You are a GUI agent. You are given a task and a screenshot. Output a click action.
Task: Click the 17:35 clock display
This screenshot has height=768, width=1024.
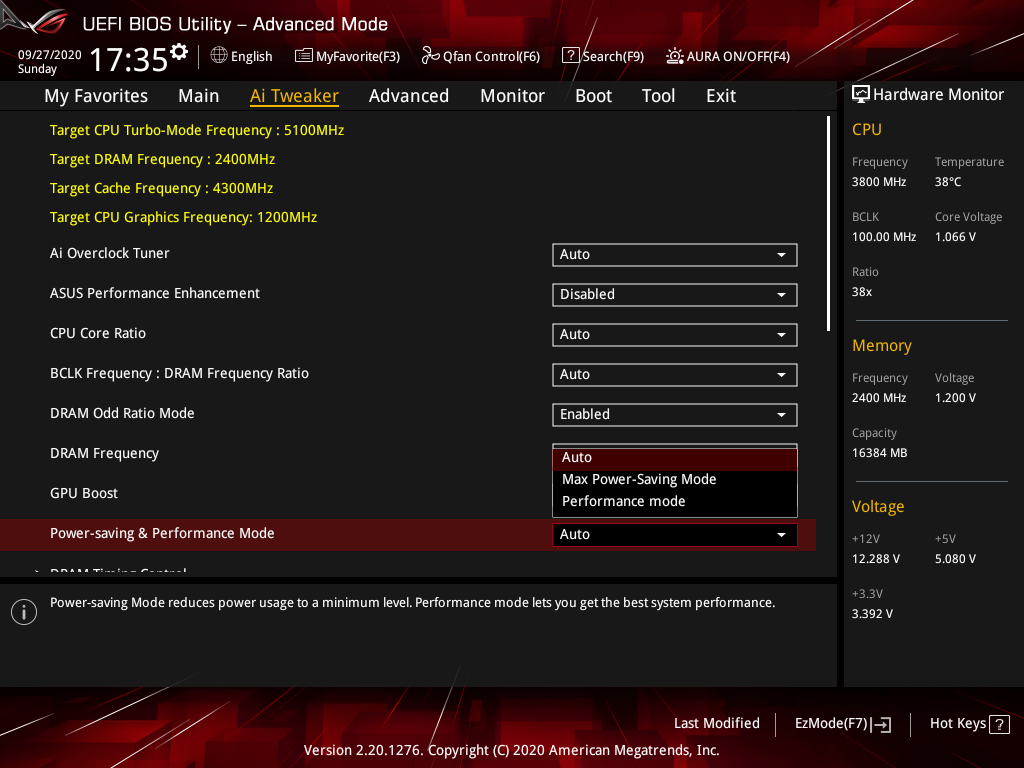(129, 59)
